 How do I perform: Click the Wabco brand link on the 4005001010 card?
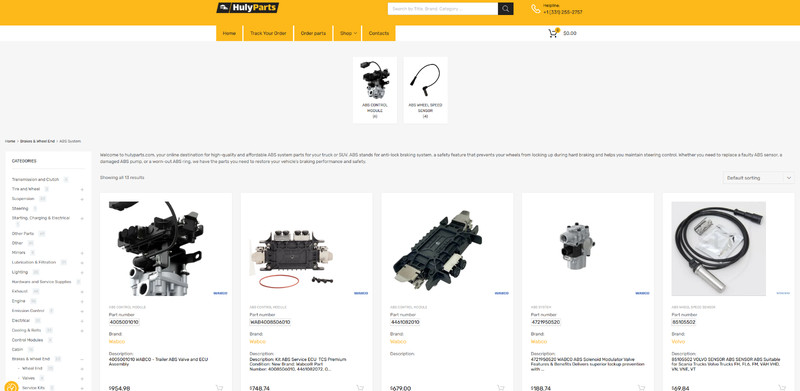click(117, 341)
